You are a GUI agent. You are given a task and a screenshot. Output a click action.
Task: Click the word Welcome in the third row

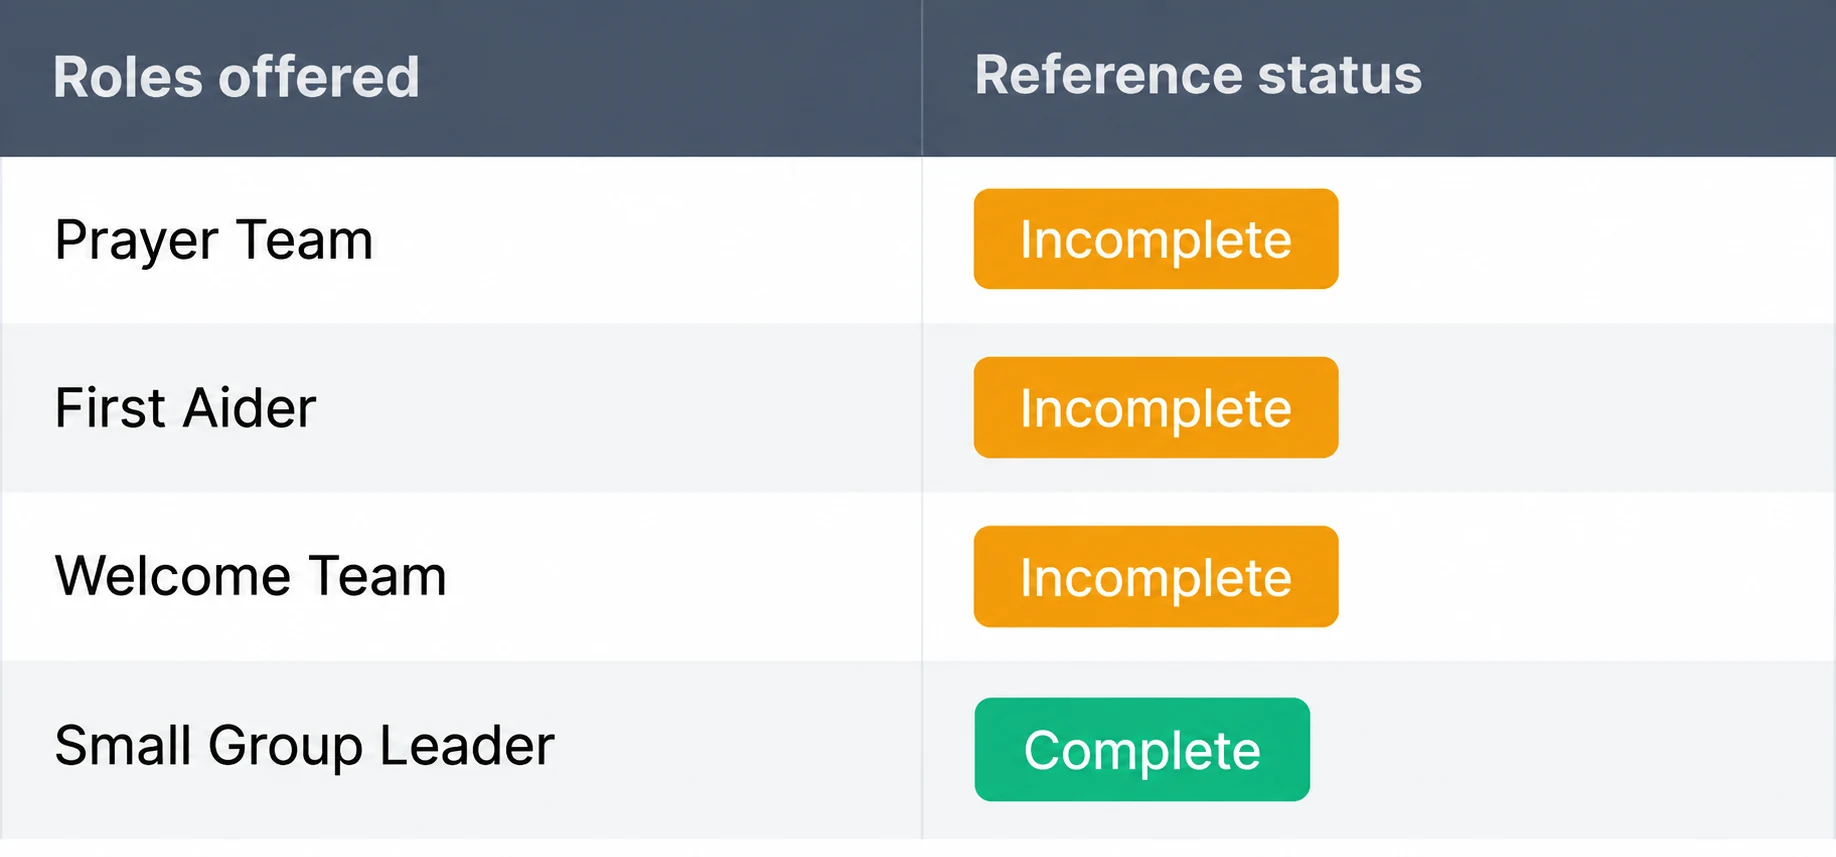[x=173, y=576]
